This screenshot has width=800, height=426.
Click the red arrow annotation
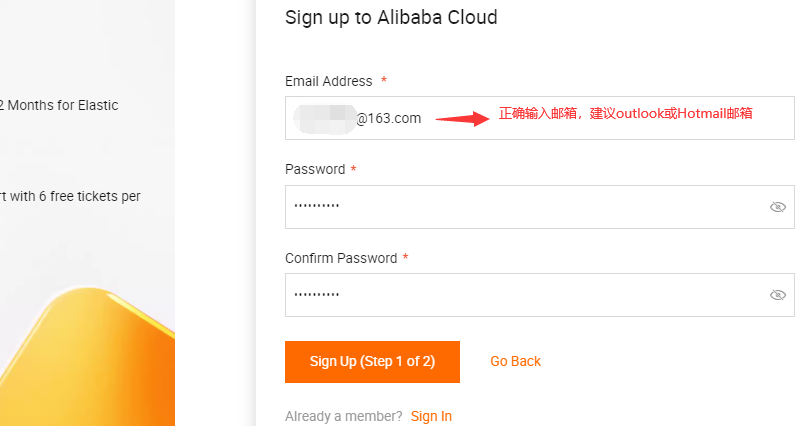point(462,119)
